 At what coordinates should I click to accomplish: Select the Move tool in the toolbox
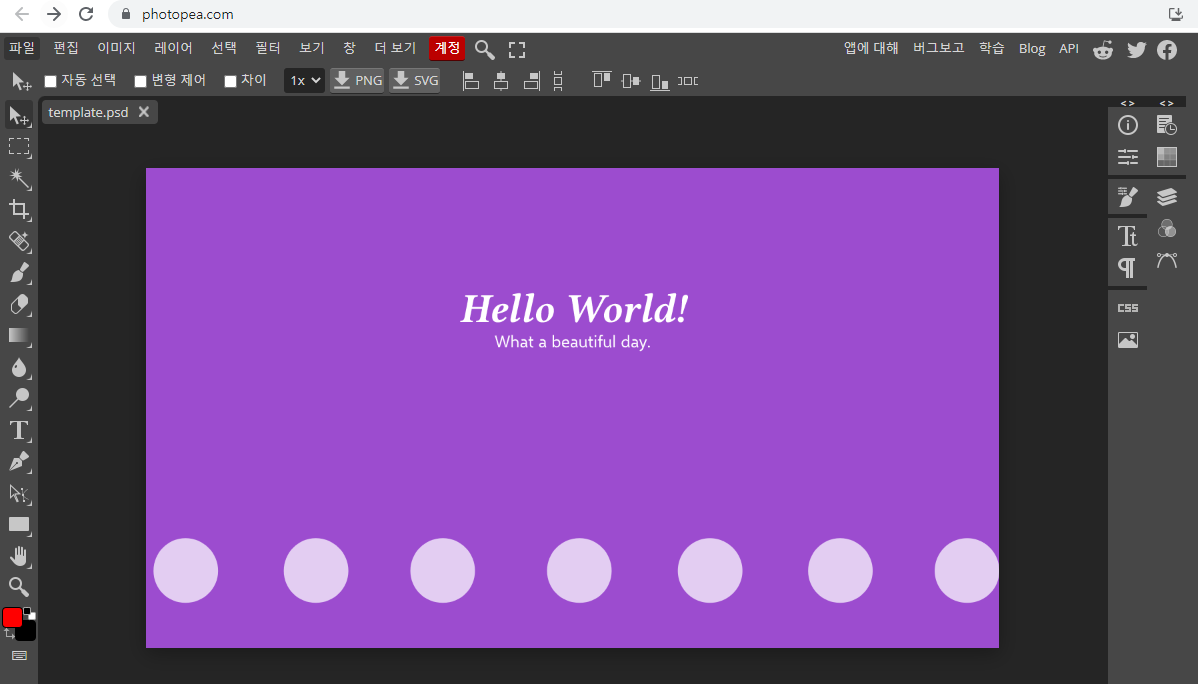coord(19,115)
